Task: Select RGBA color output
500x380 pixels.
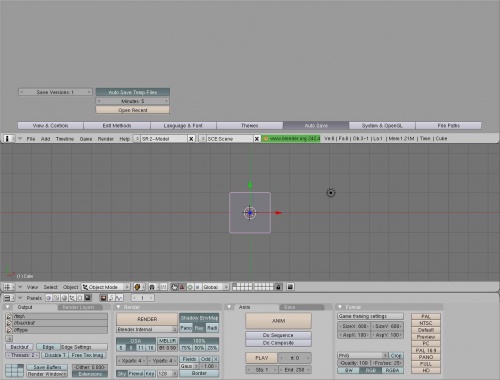Action: coord(392,370)
